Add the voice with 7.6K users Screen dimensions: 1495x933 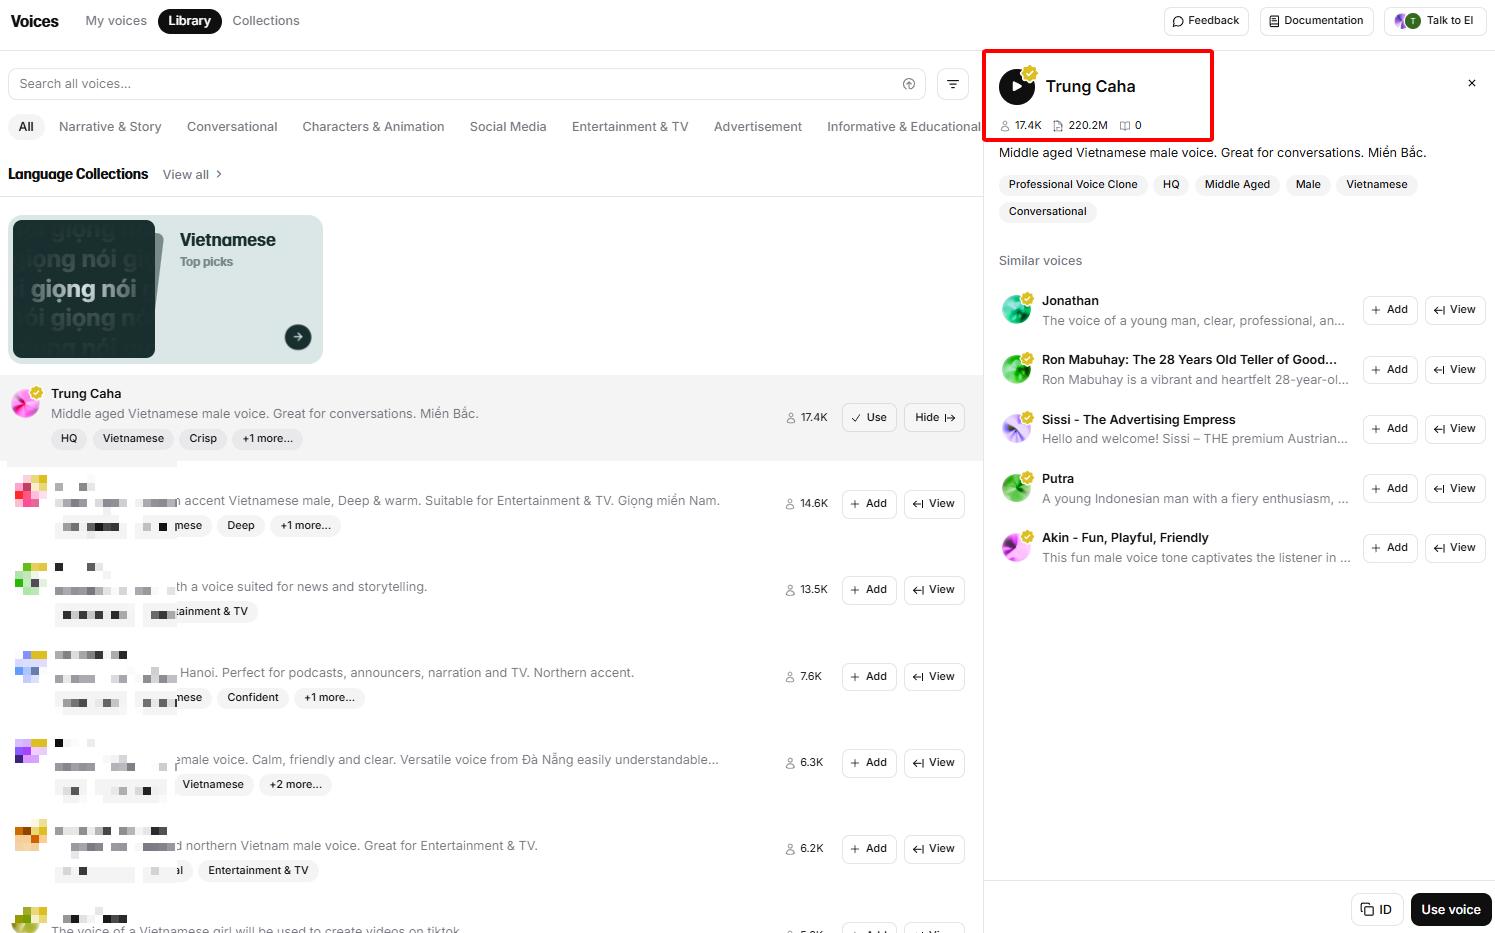(x=869, y=677)
